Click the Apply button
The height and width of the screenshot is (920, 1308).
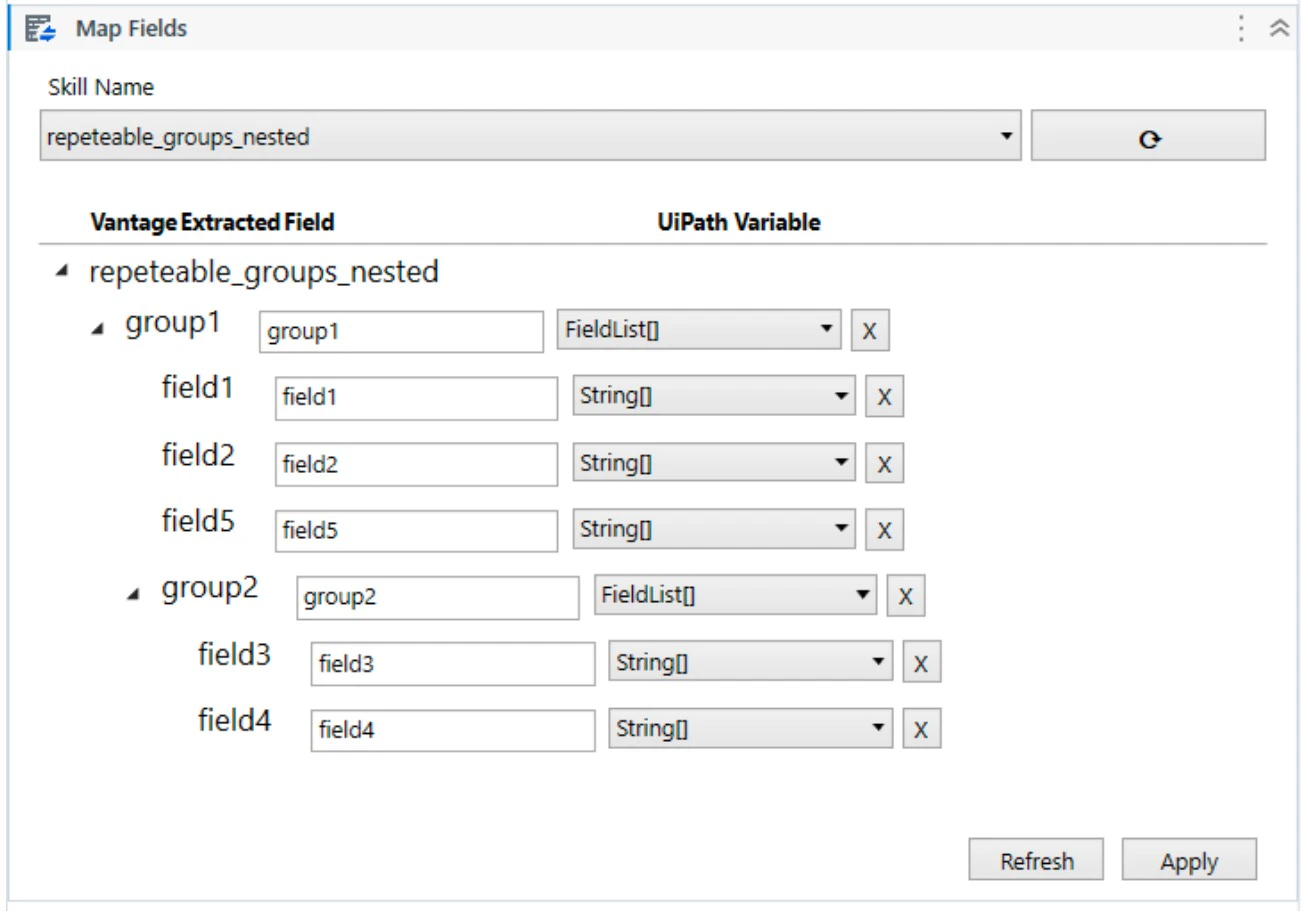pos(1189,859)
